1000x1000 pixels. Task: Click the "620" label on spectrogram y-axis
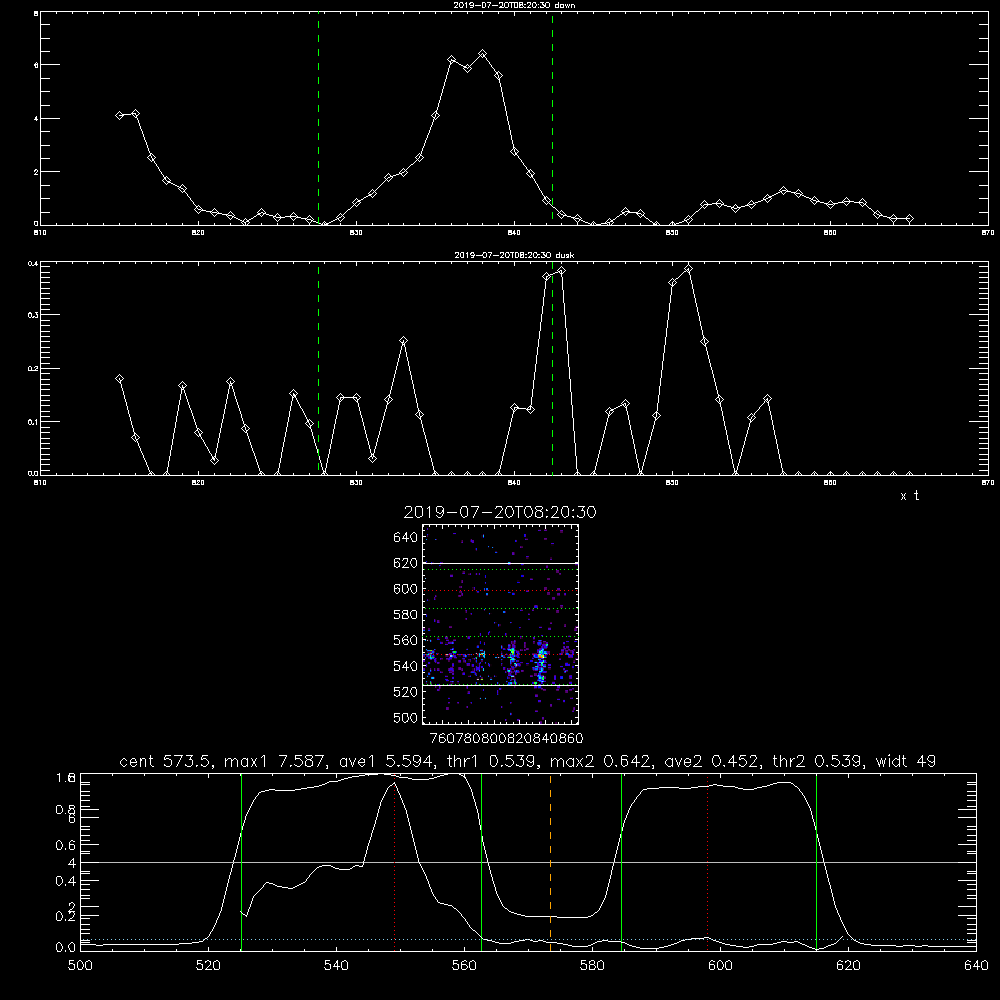(x=405, y=563)
